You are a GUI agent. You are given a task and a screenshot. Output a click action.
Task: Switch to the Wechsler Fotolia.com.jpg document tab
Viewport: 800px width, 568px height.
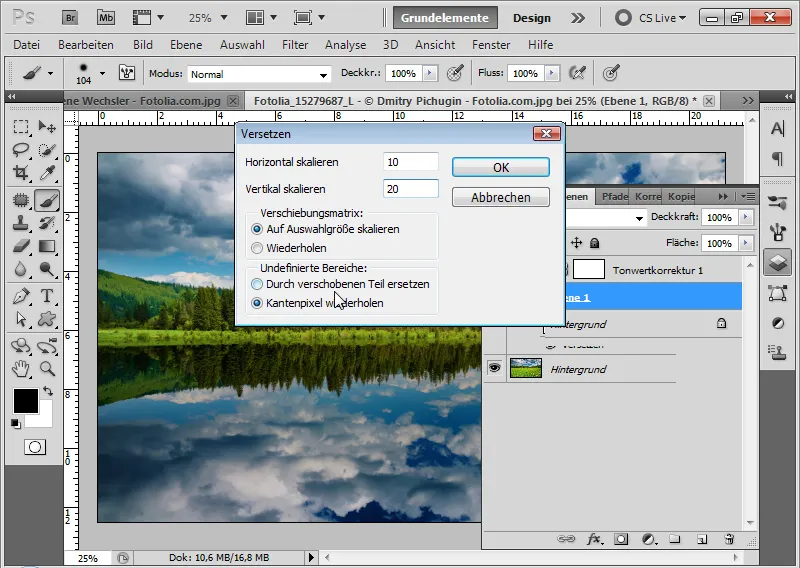point(151,101)
